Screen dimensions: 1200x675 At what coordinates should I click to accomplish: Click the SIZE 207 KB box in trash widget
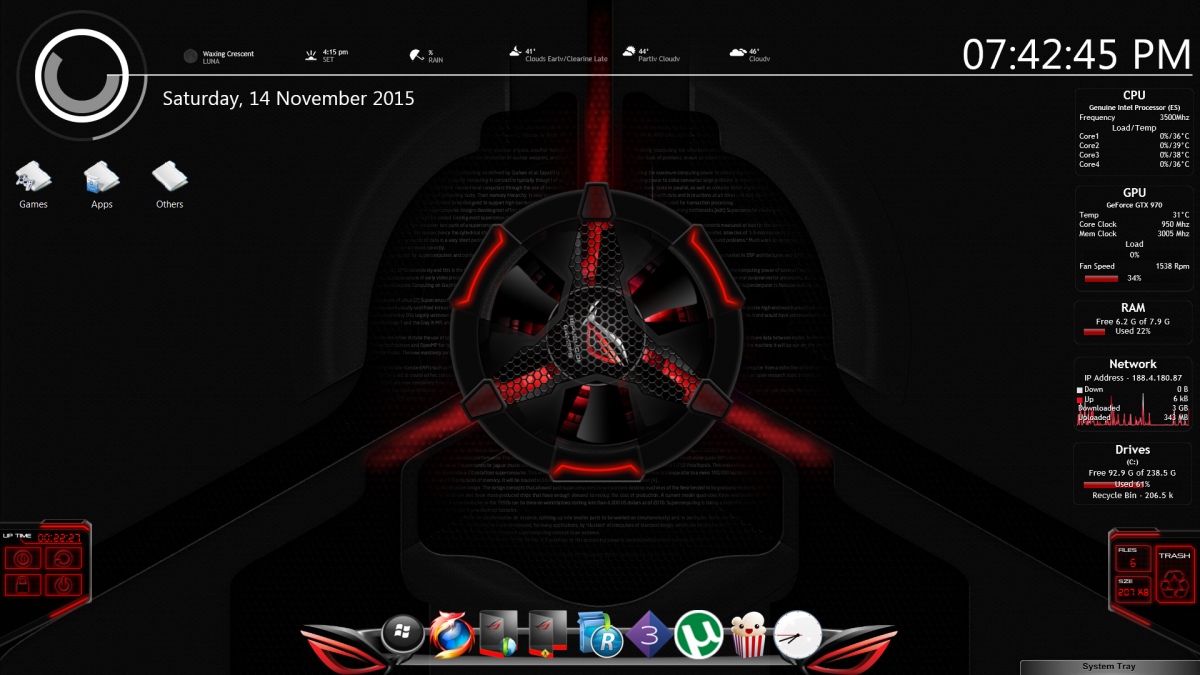click(1132, 589)
